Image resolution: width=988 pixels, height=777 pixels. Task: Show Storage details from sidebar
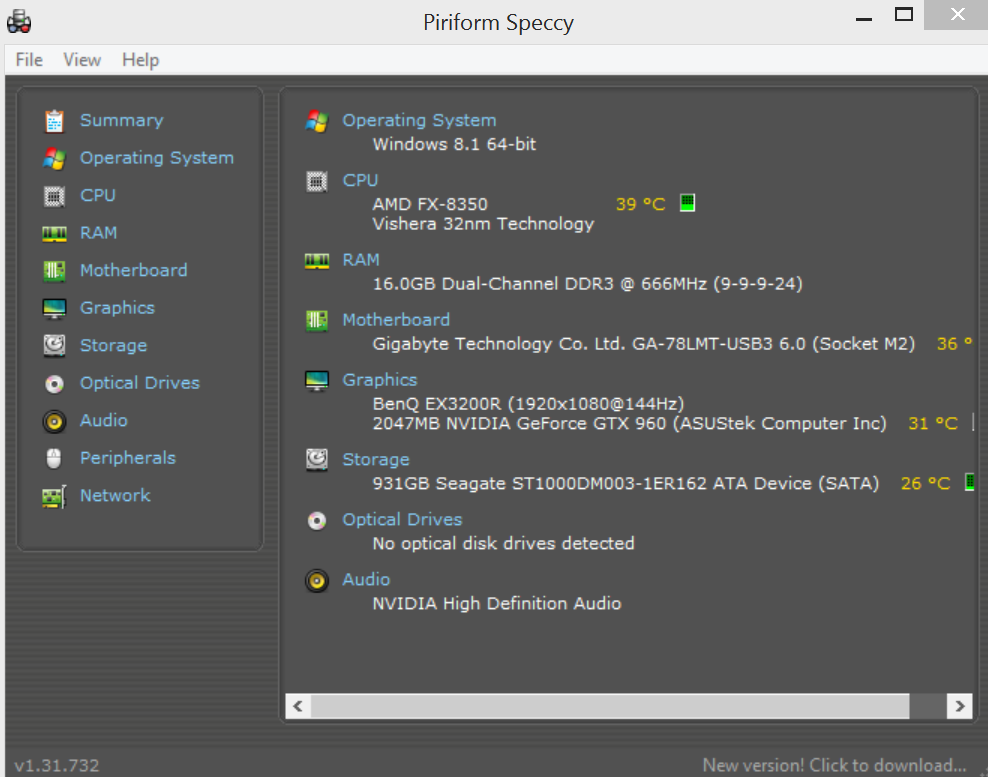click(113, 345)
